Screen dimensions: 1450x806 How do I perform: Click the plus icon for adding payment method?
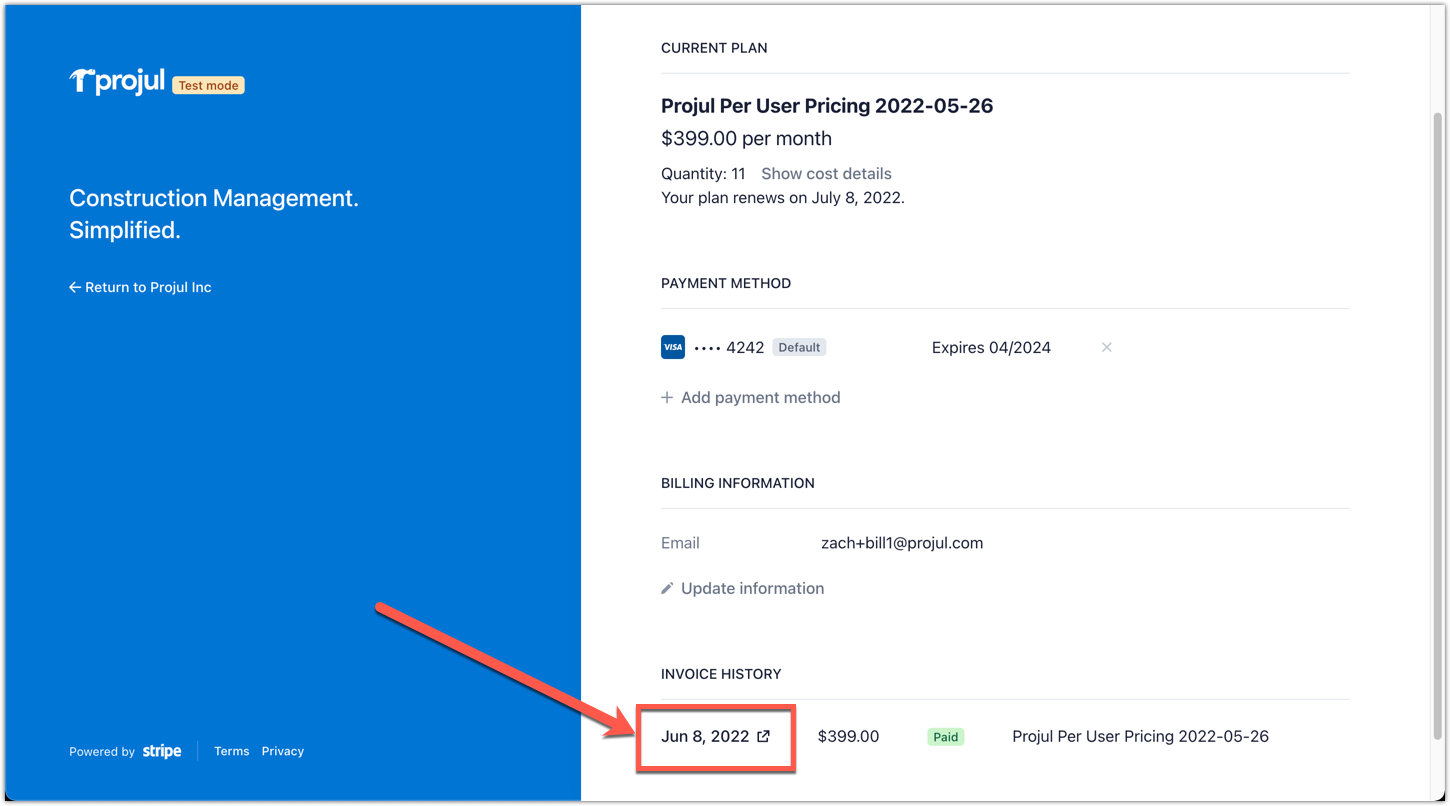click(x=667, y=397)
